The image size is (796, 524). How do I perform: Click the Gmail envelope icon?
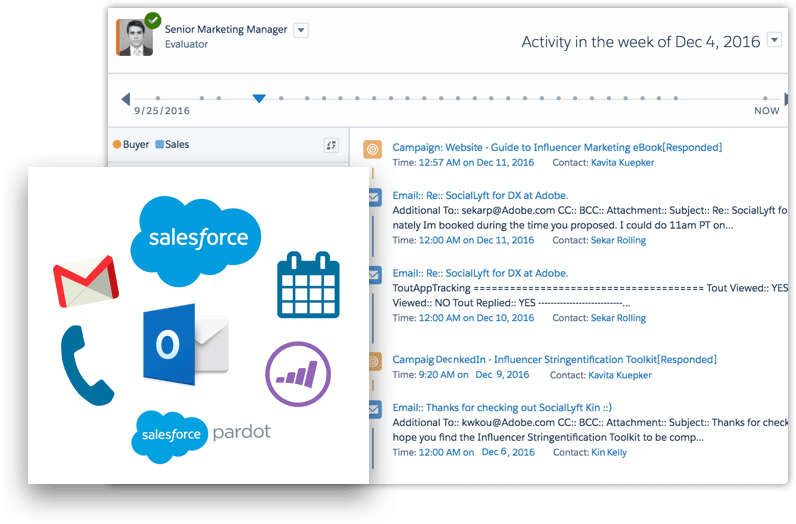click(86, 281)
